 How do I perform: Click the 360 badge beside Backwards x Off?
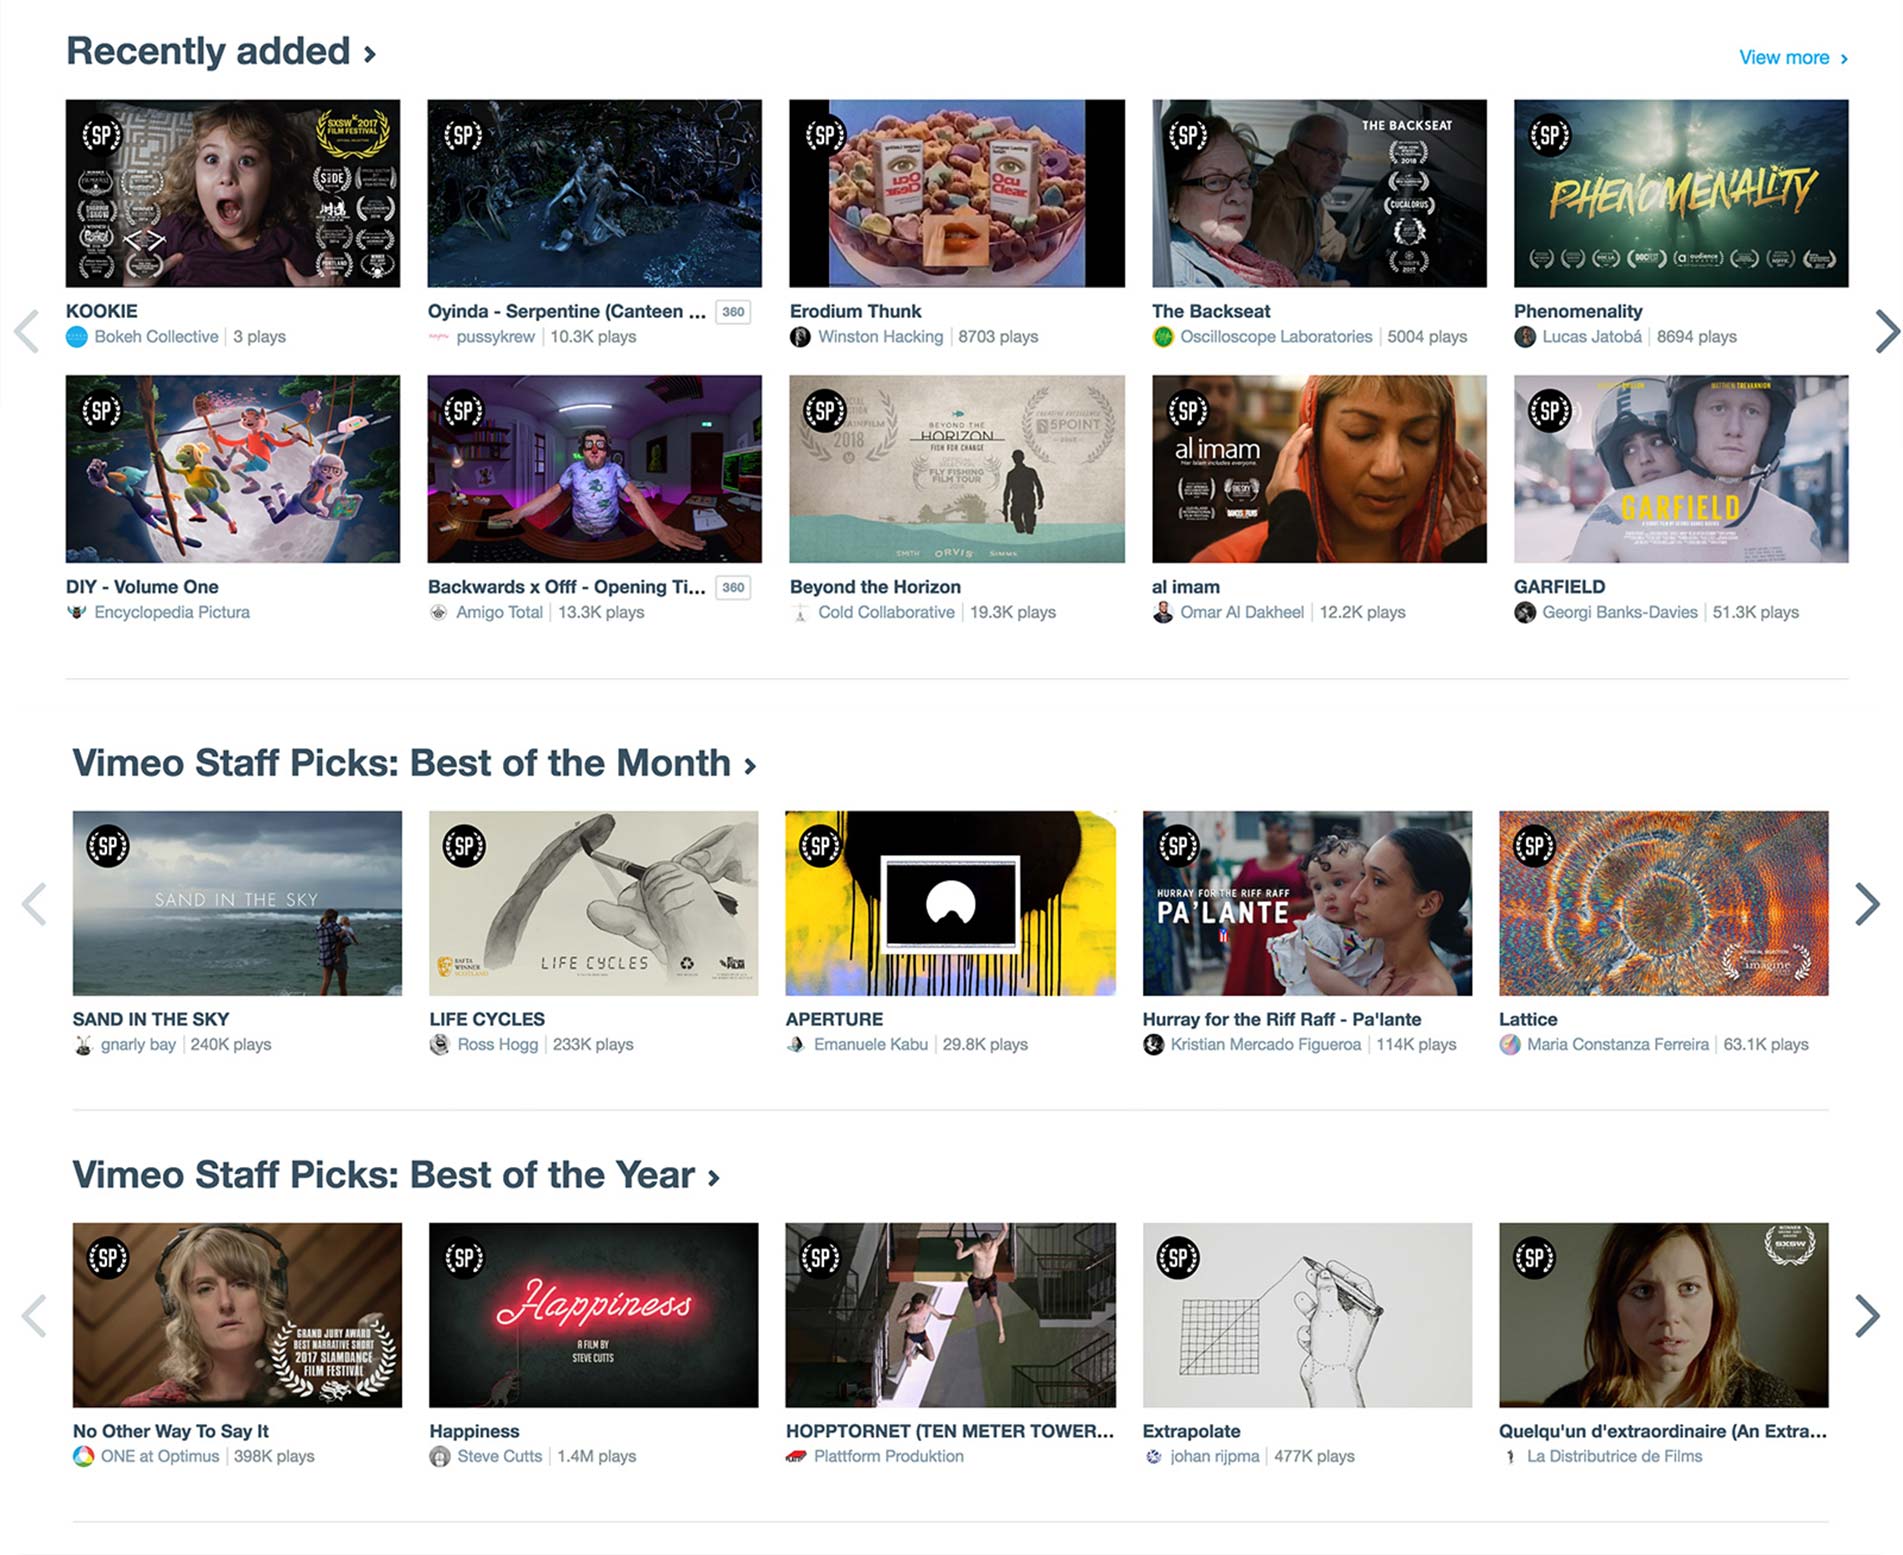(733, 588)
